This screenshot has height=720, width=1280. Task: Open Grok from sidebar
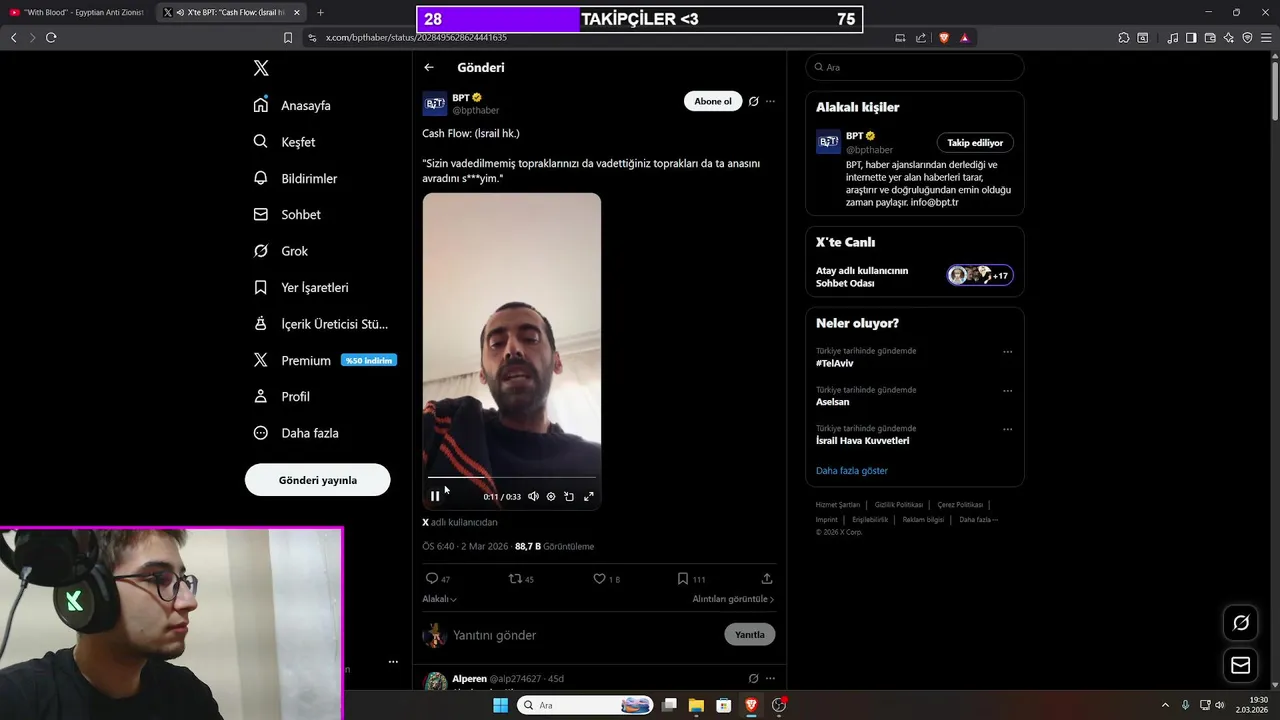coord(281,251)
